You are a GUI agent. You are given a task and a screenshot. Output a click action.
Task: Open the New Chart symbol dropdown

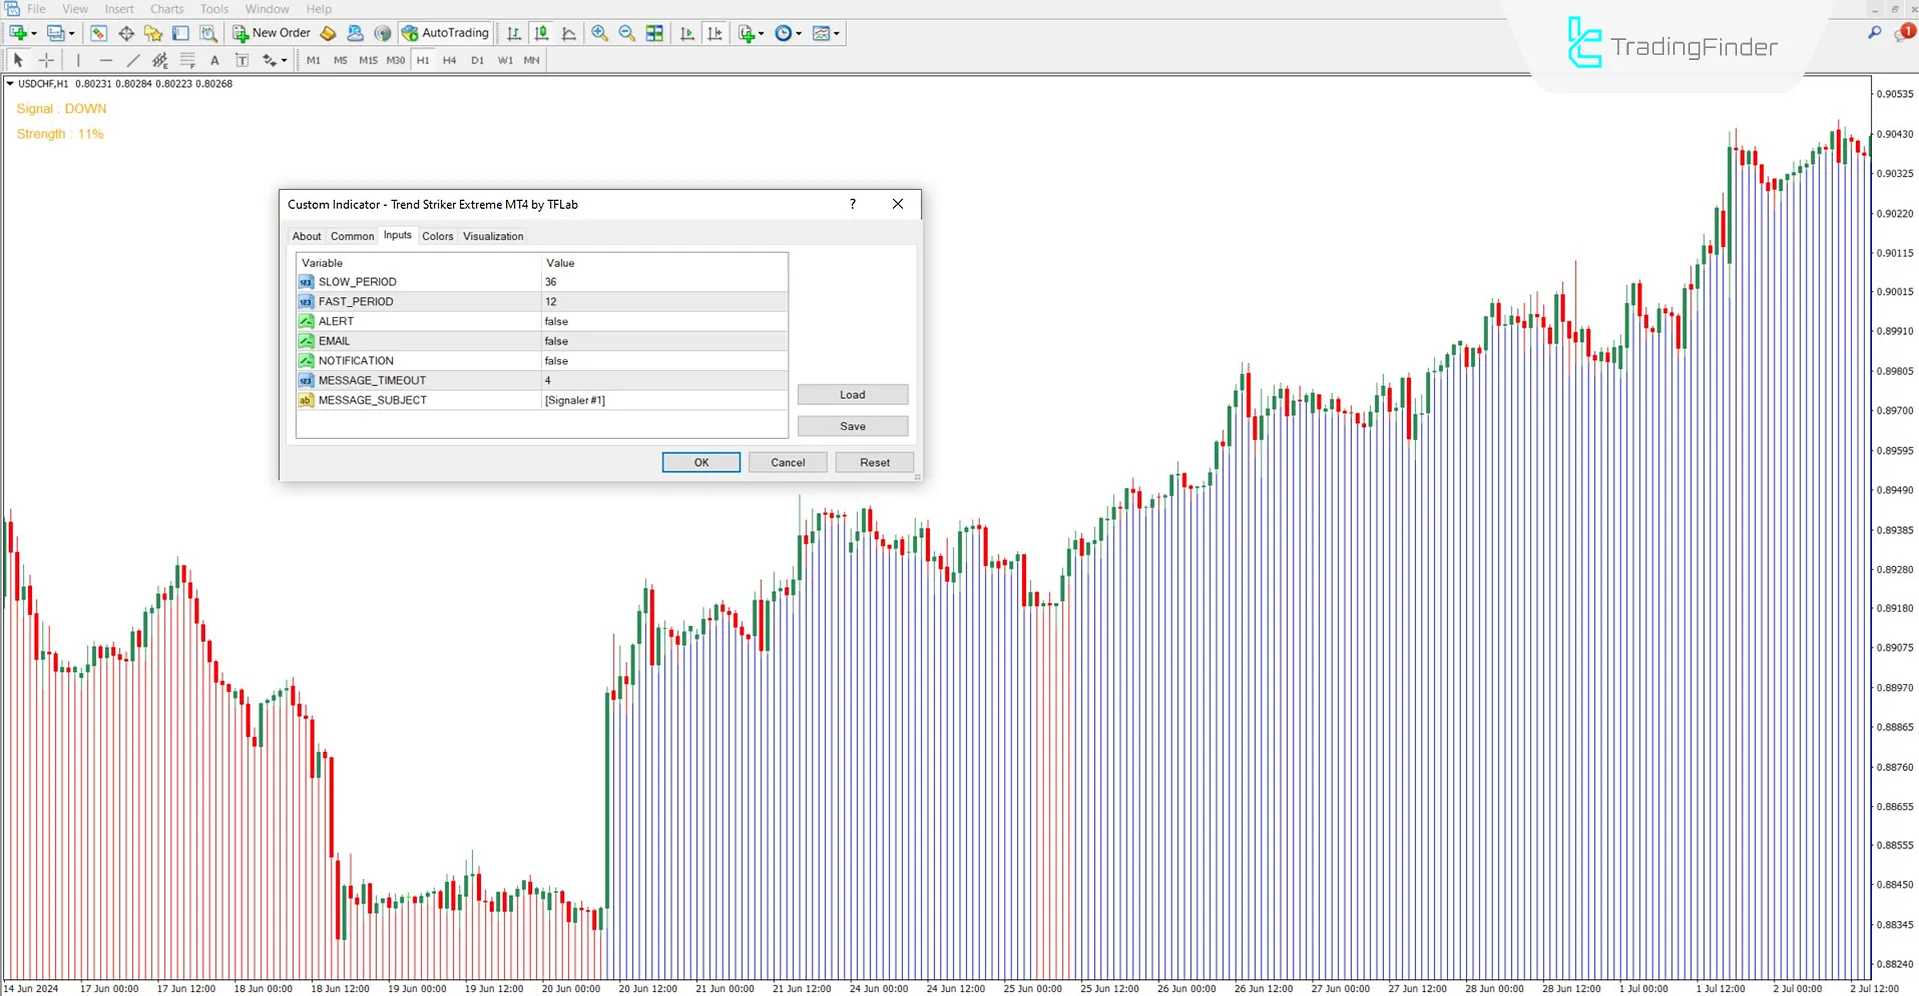[762, 33]
